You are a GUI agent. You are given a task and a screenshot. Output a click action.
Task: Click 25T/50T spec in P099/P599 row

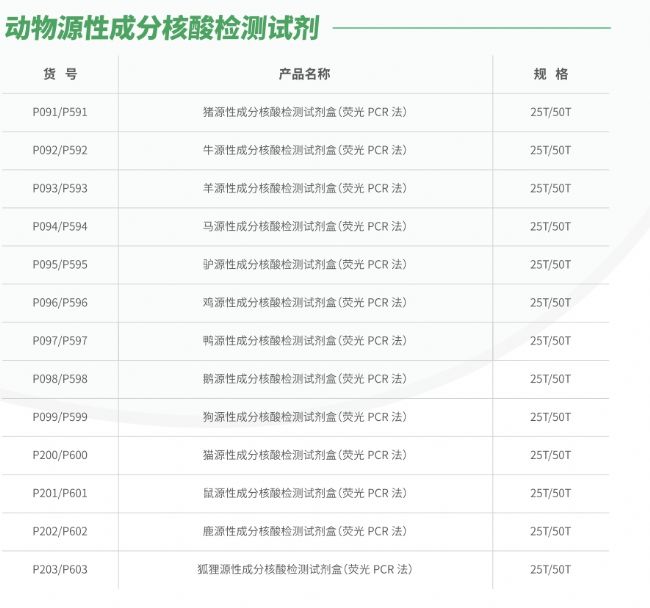(x=551, y=417)
